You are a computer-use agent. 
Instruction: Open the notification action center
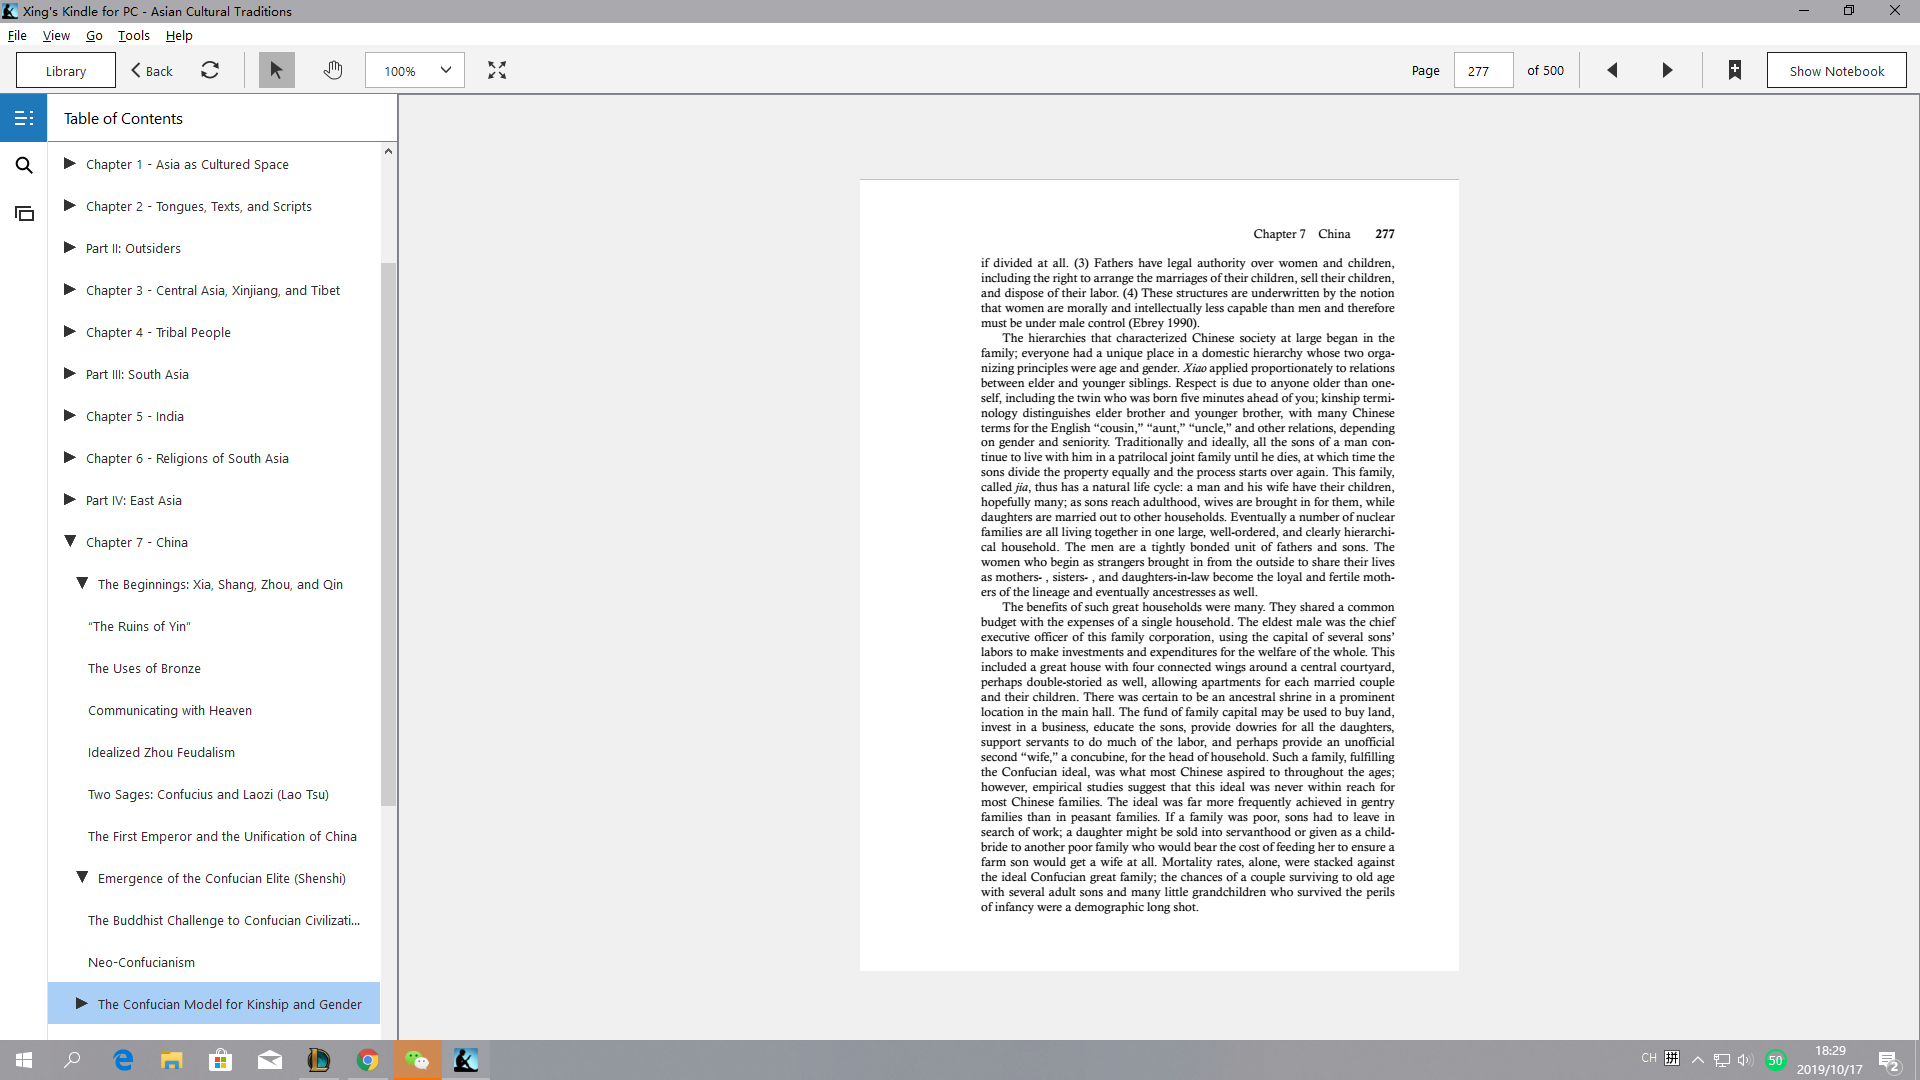click(1888, 1060)
